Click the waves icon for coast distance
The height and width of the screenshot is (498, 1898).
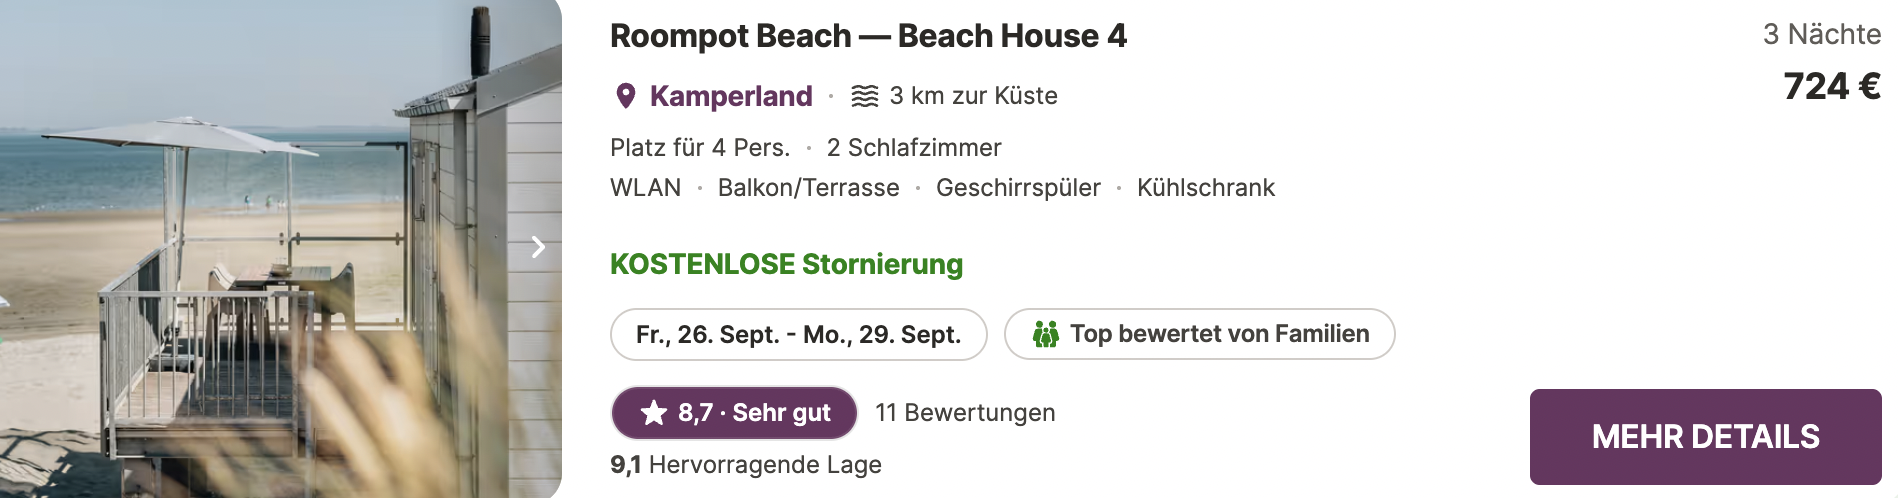coord(865,96)
